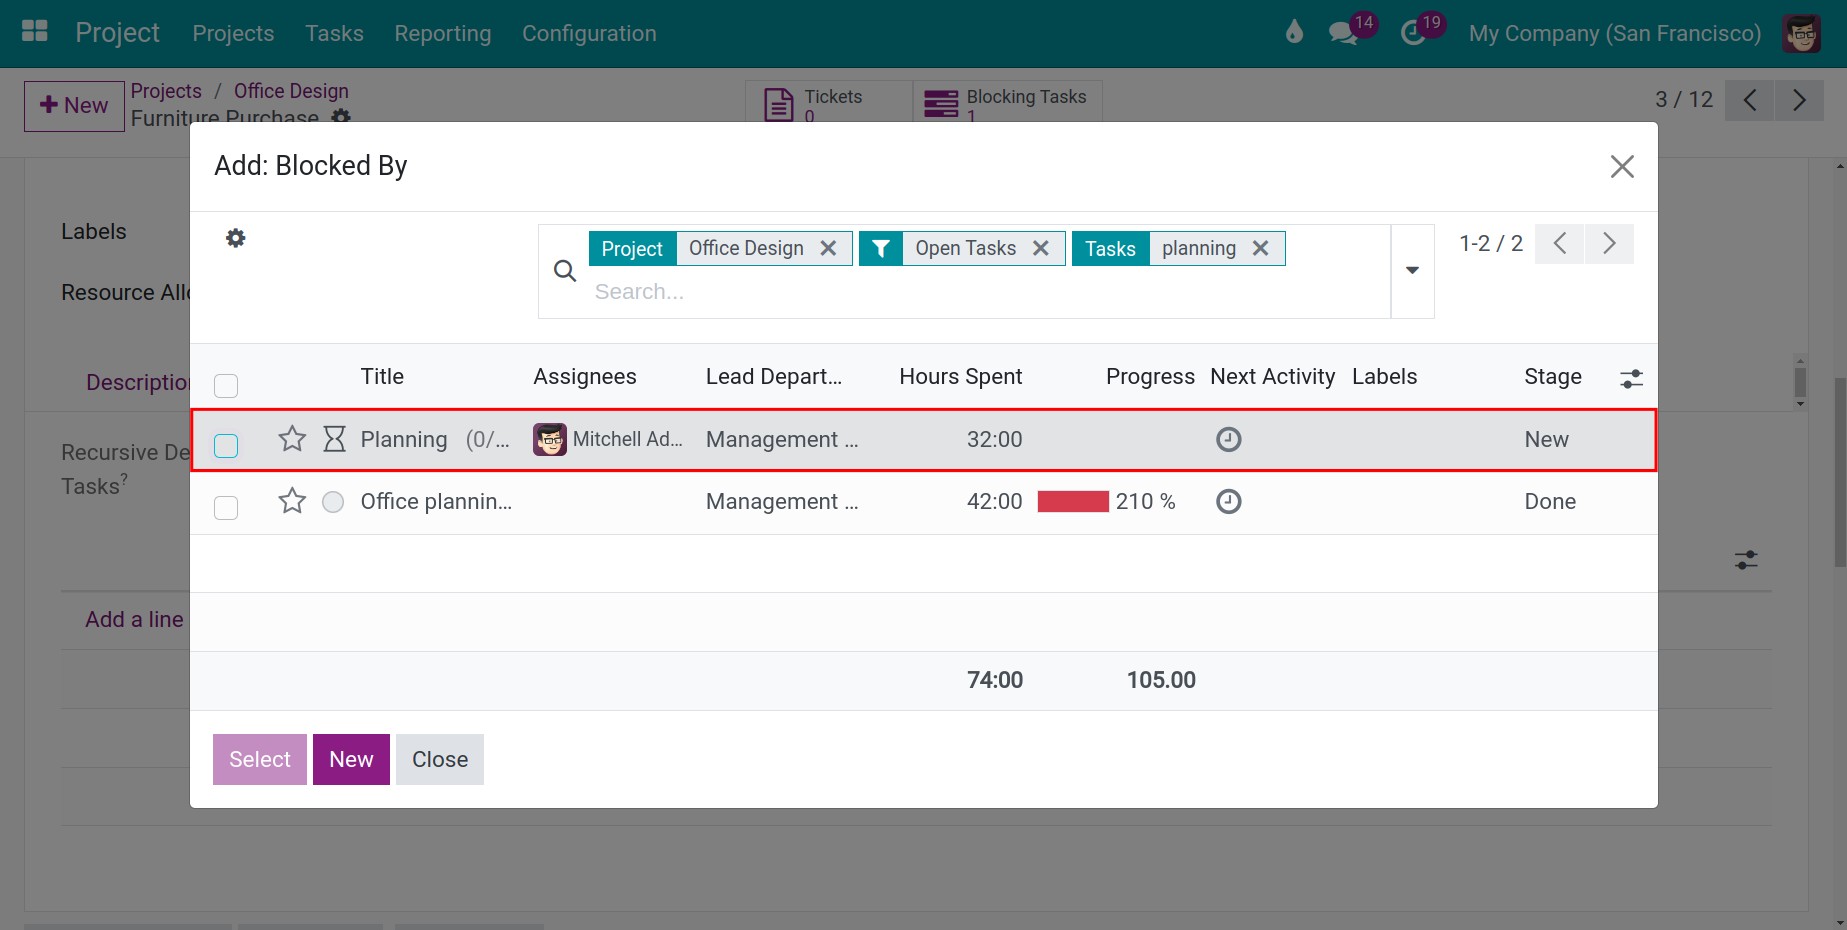The width and height of the screenshot is (1847, 930).
Task: Open the Blocking Tasks stat button
Action: (1007, 101)
